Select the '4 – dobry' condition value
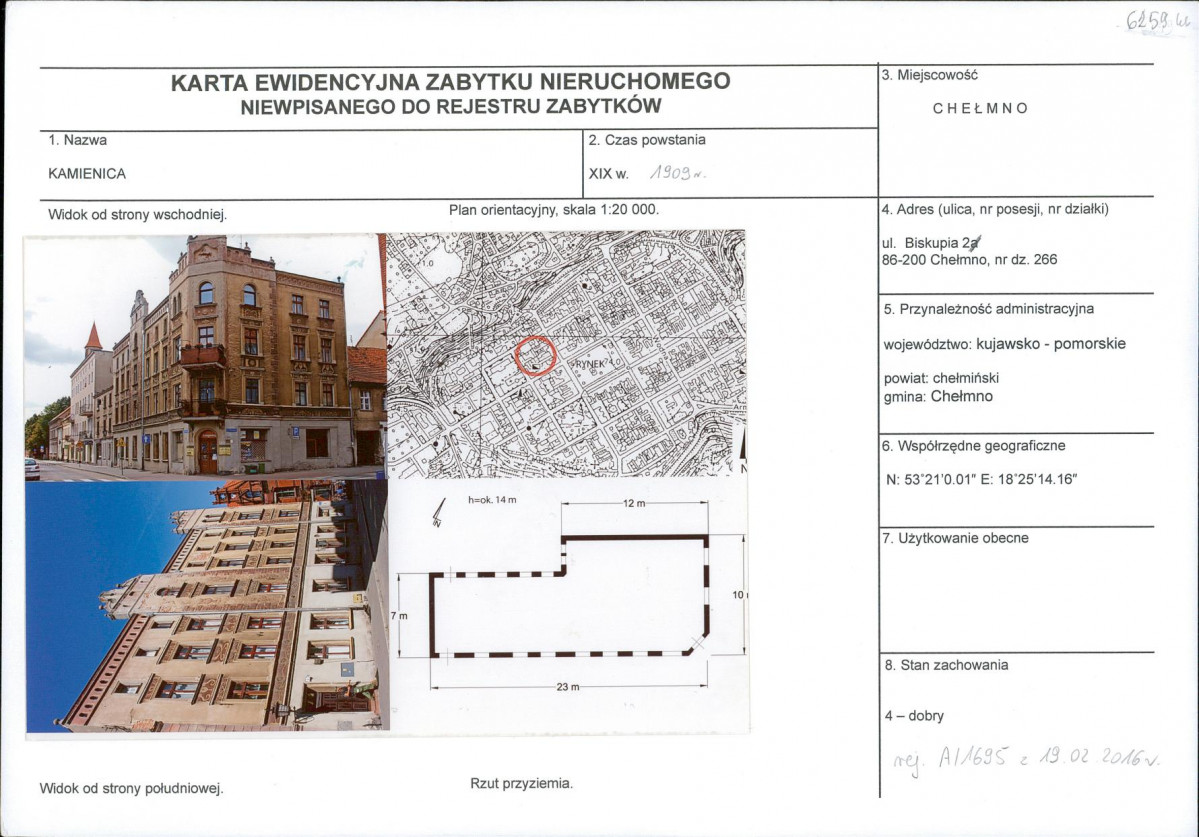 pos(914,716)
